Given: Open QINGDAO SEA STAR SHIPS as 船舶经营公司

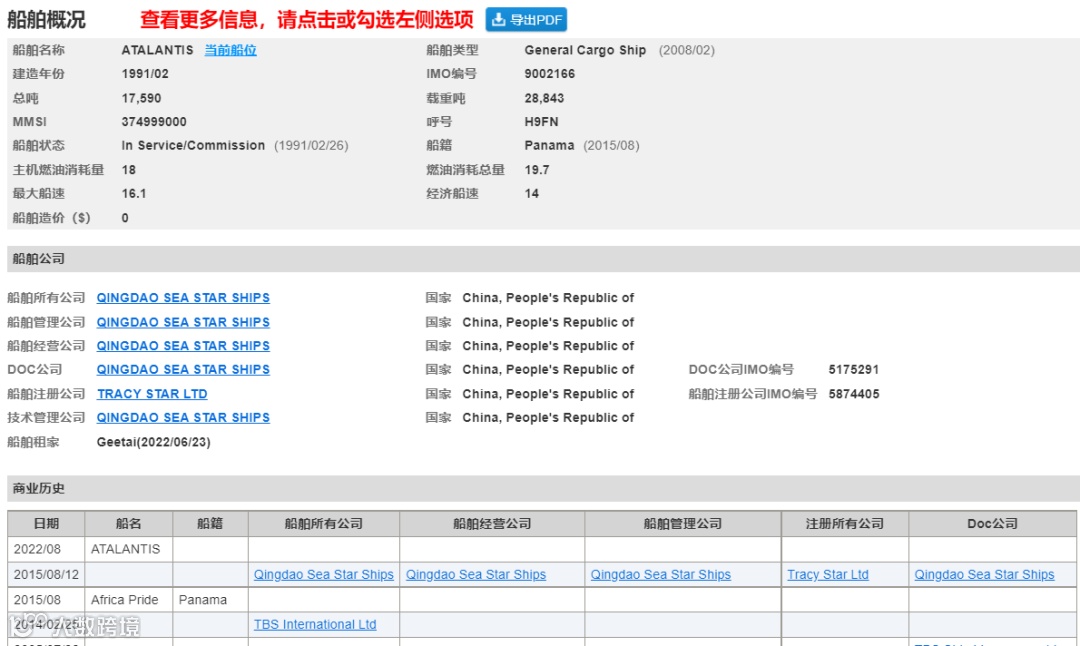Looking at the screenshot, I should pyautogui.click(x=183, y=346).
